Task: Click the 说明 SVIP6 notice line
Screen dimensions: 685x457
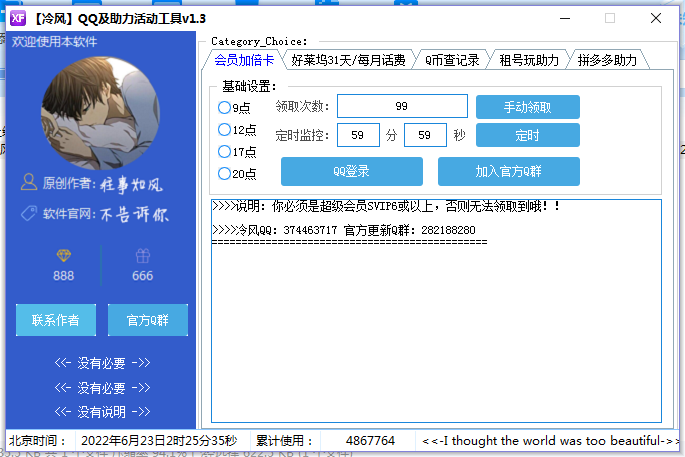Action: coord(386,206)
